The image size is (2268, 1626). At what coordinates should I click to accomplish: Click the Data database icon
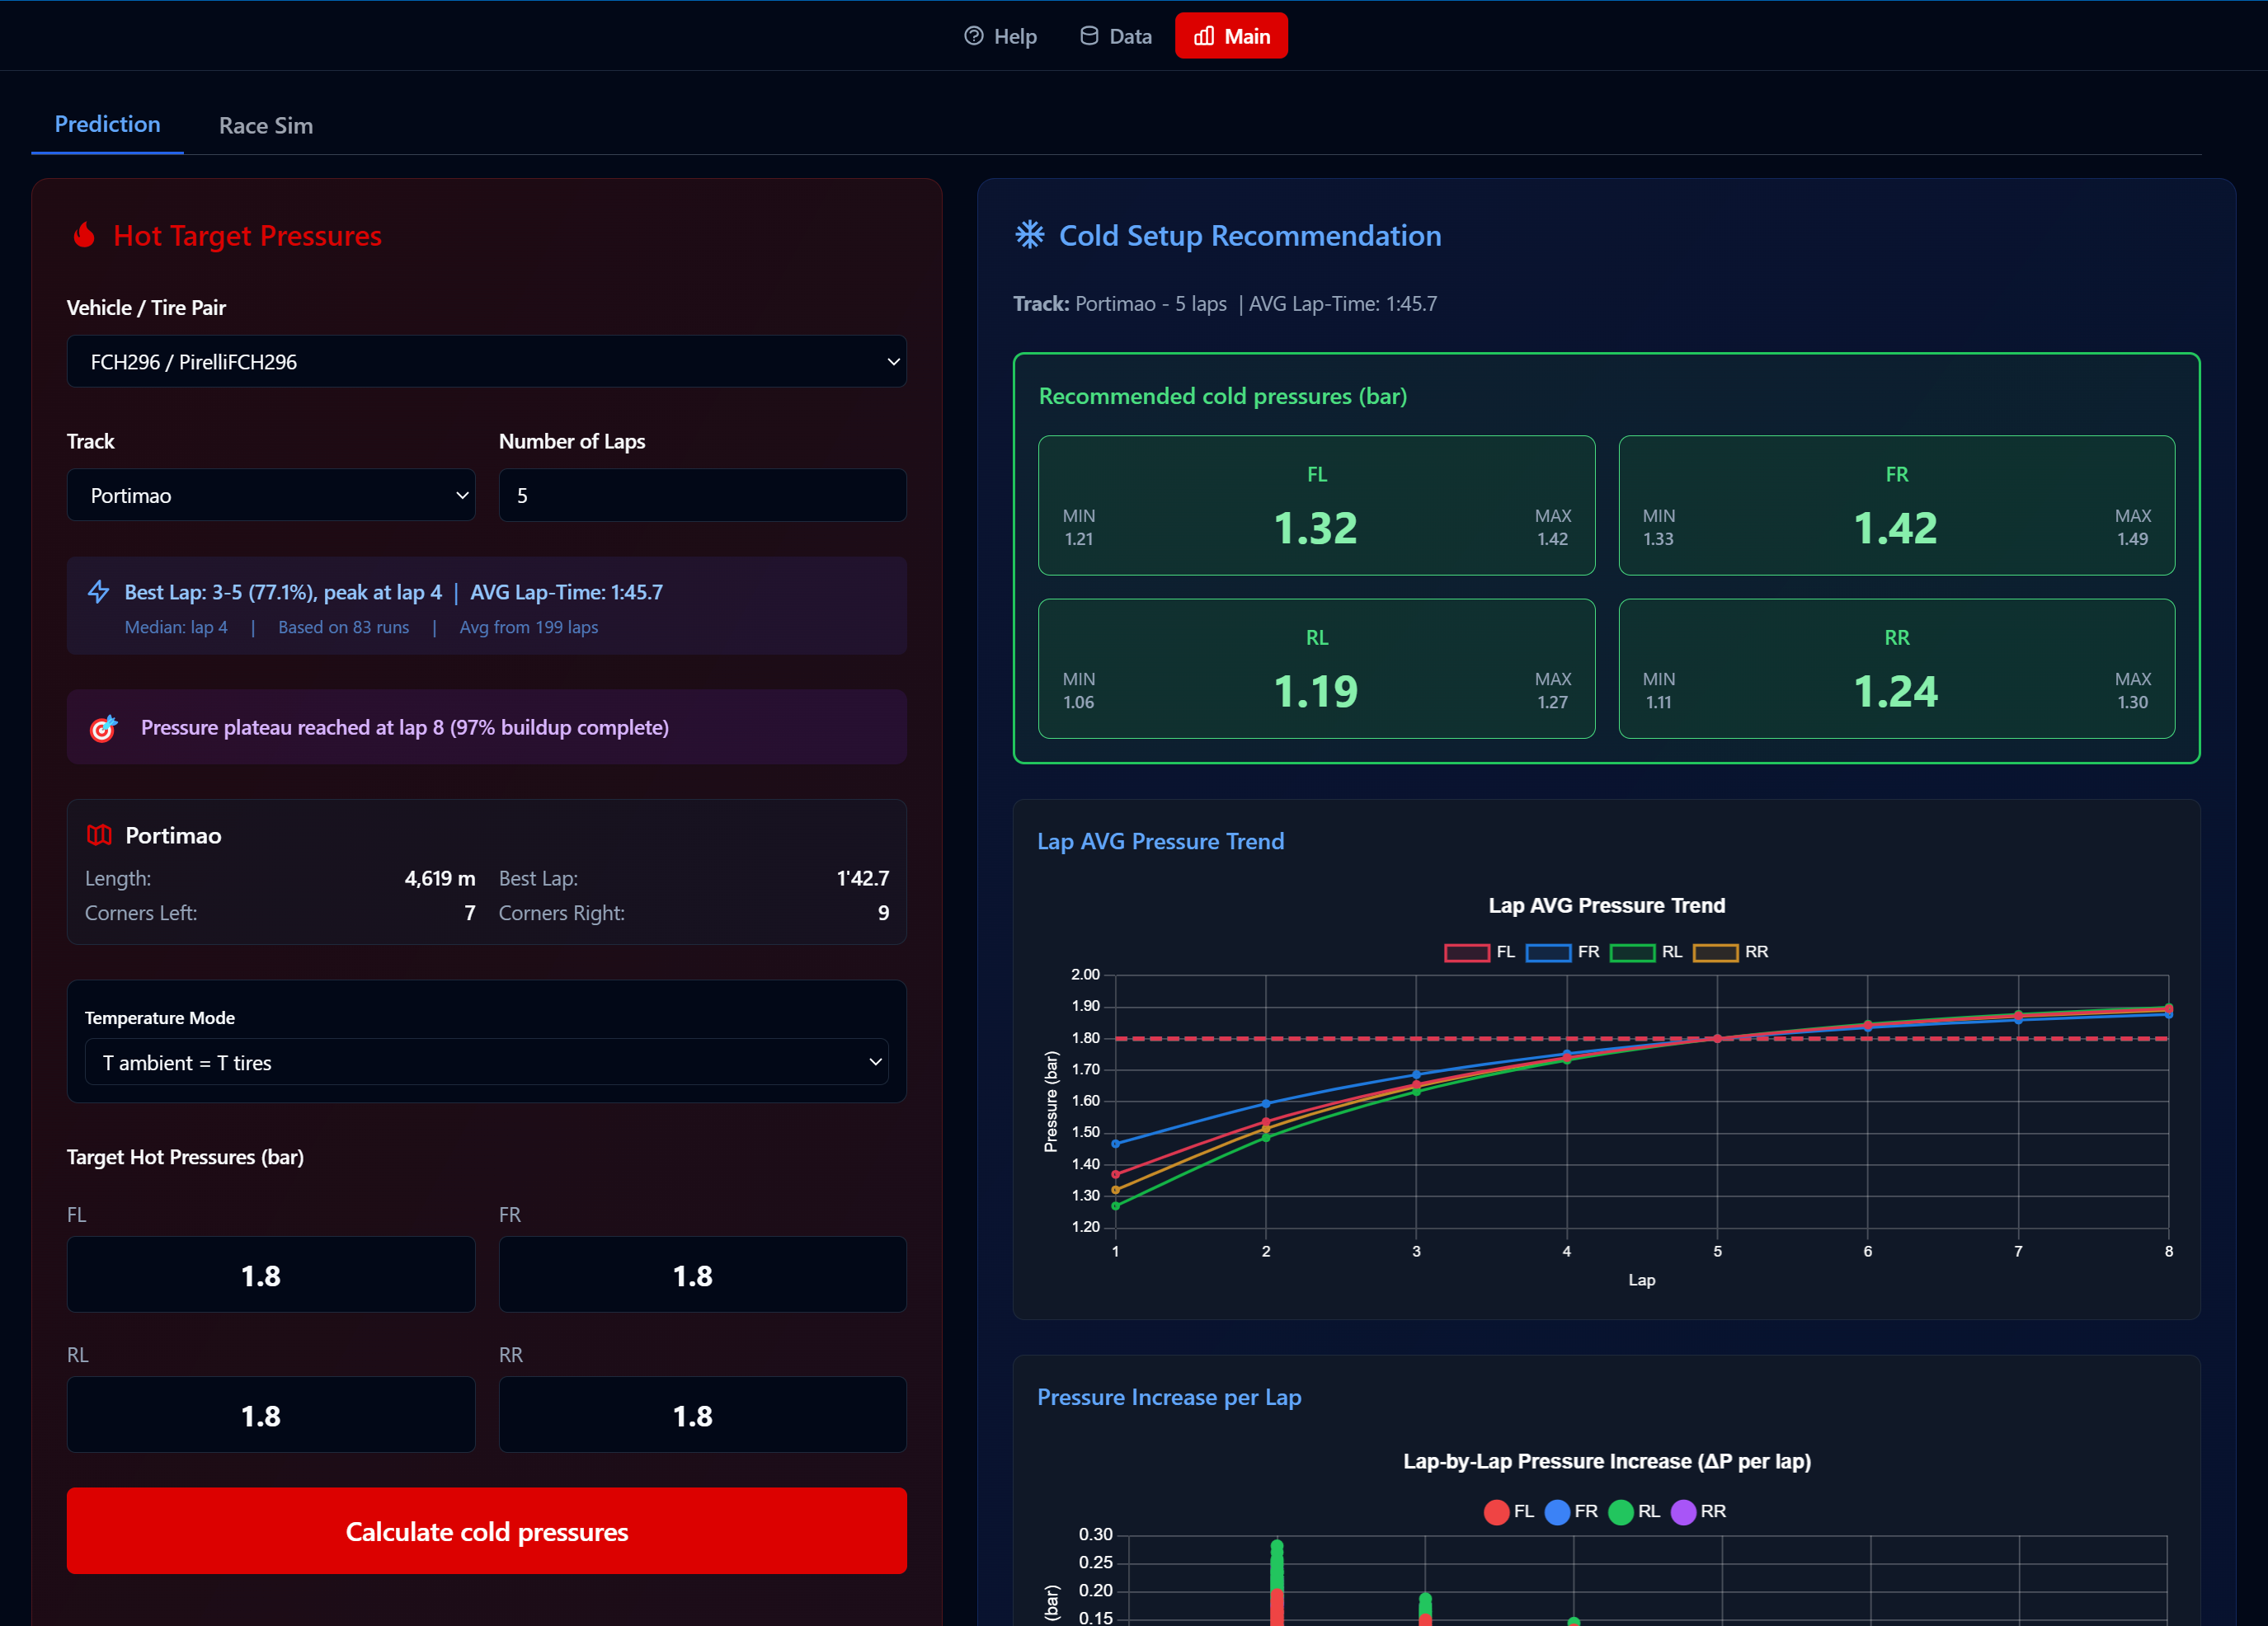click(1089, 35)
